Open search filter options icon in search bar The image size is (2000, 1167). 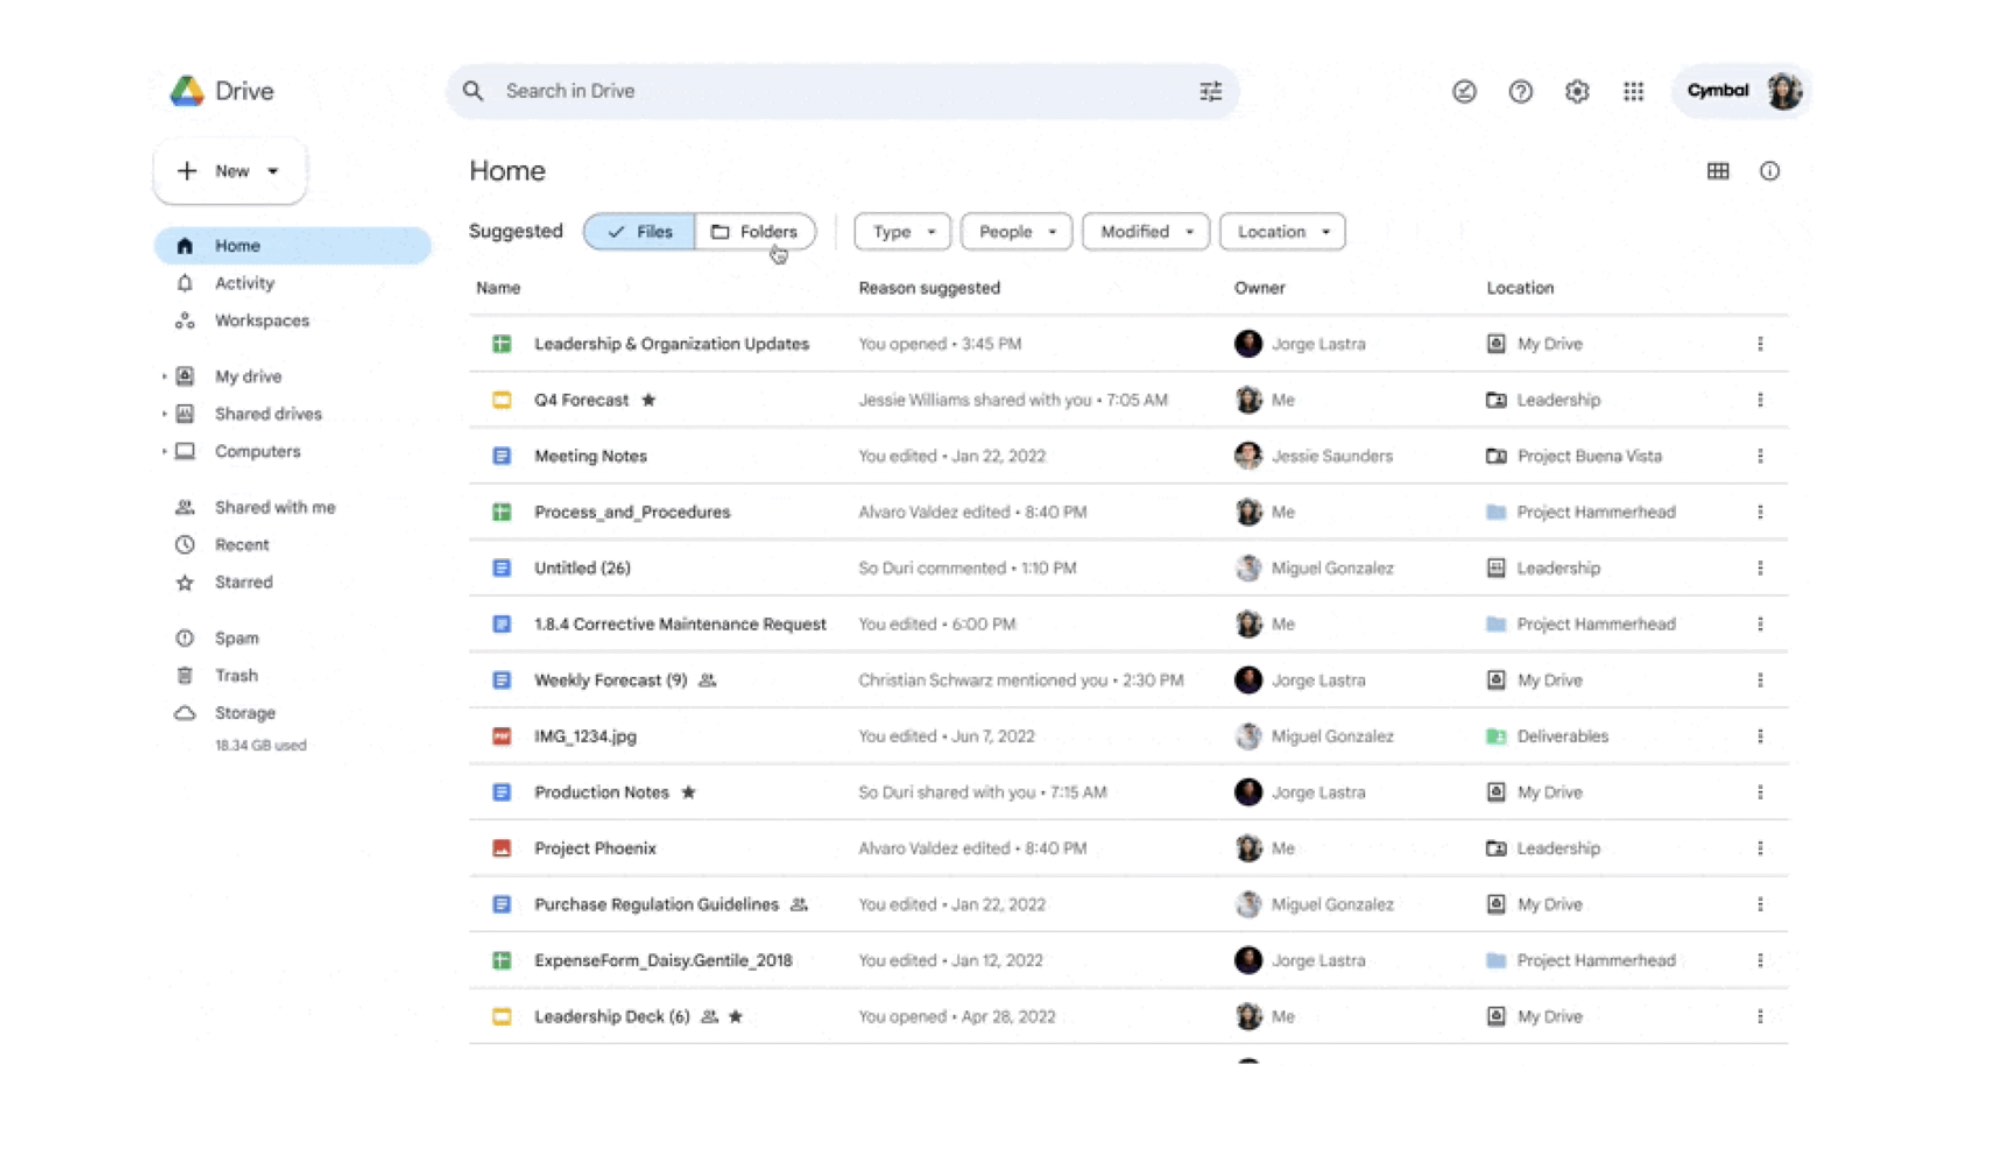pyautogui.click(x=1210, y=91)
